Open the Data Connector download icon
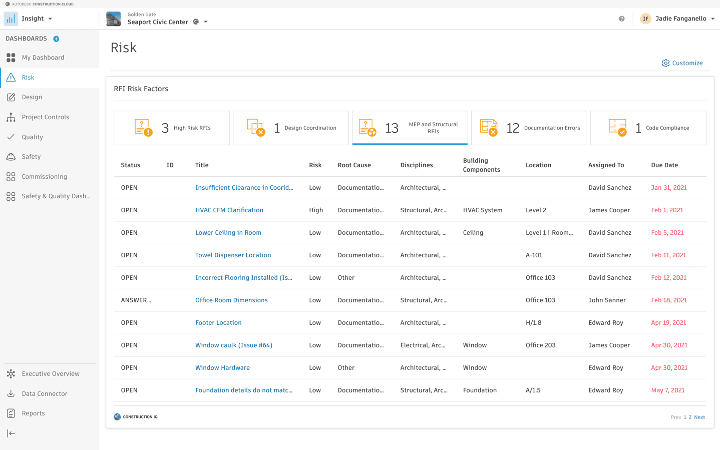Image resolution: width=720 pixels, height=450 pixels. pos(11,393)
